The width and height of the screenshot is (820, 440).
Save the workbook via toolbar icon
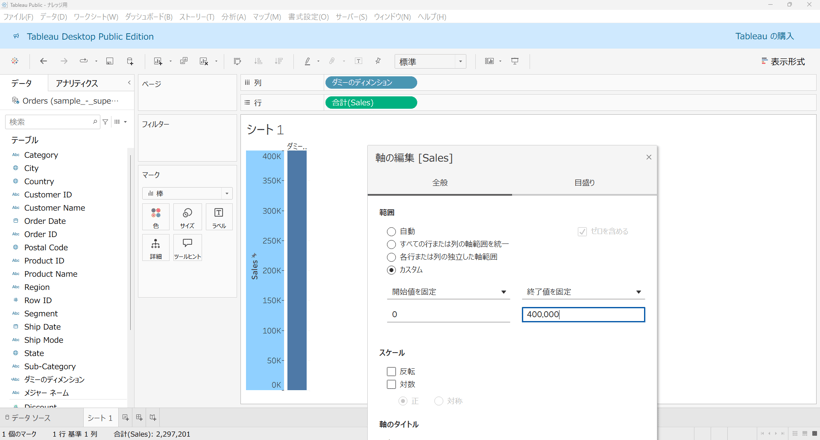(x=110, y=61)
